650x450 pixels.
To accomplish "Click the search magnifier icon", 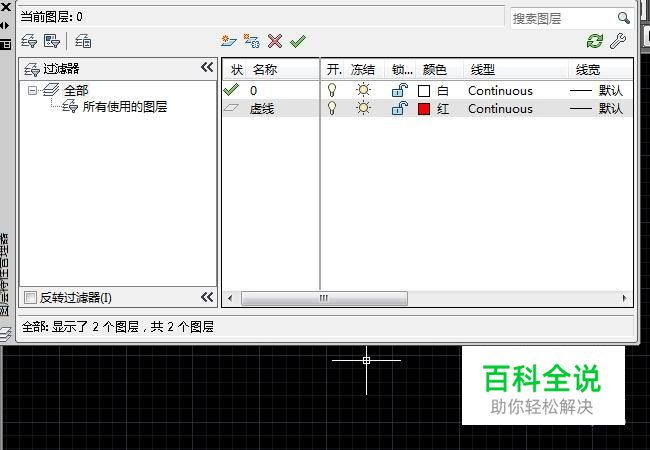I will point(623,18).
